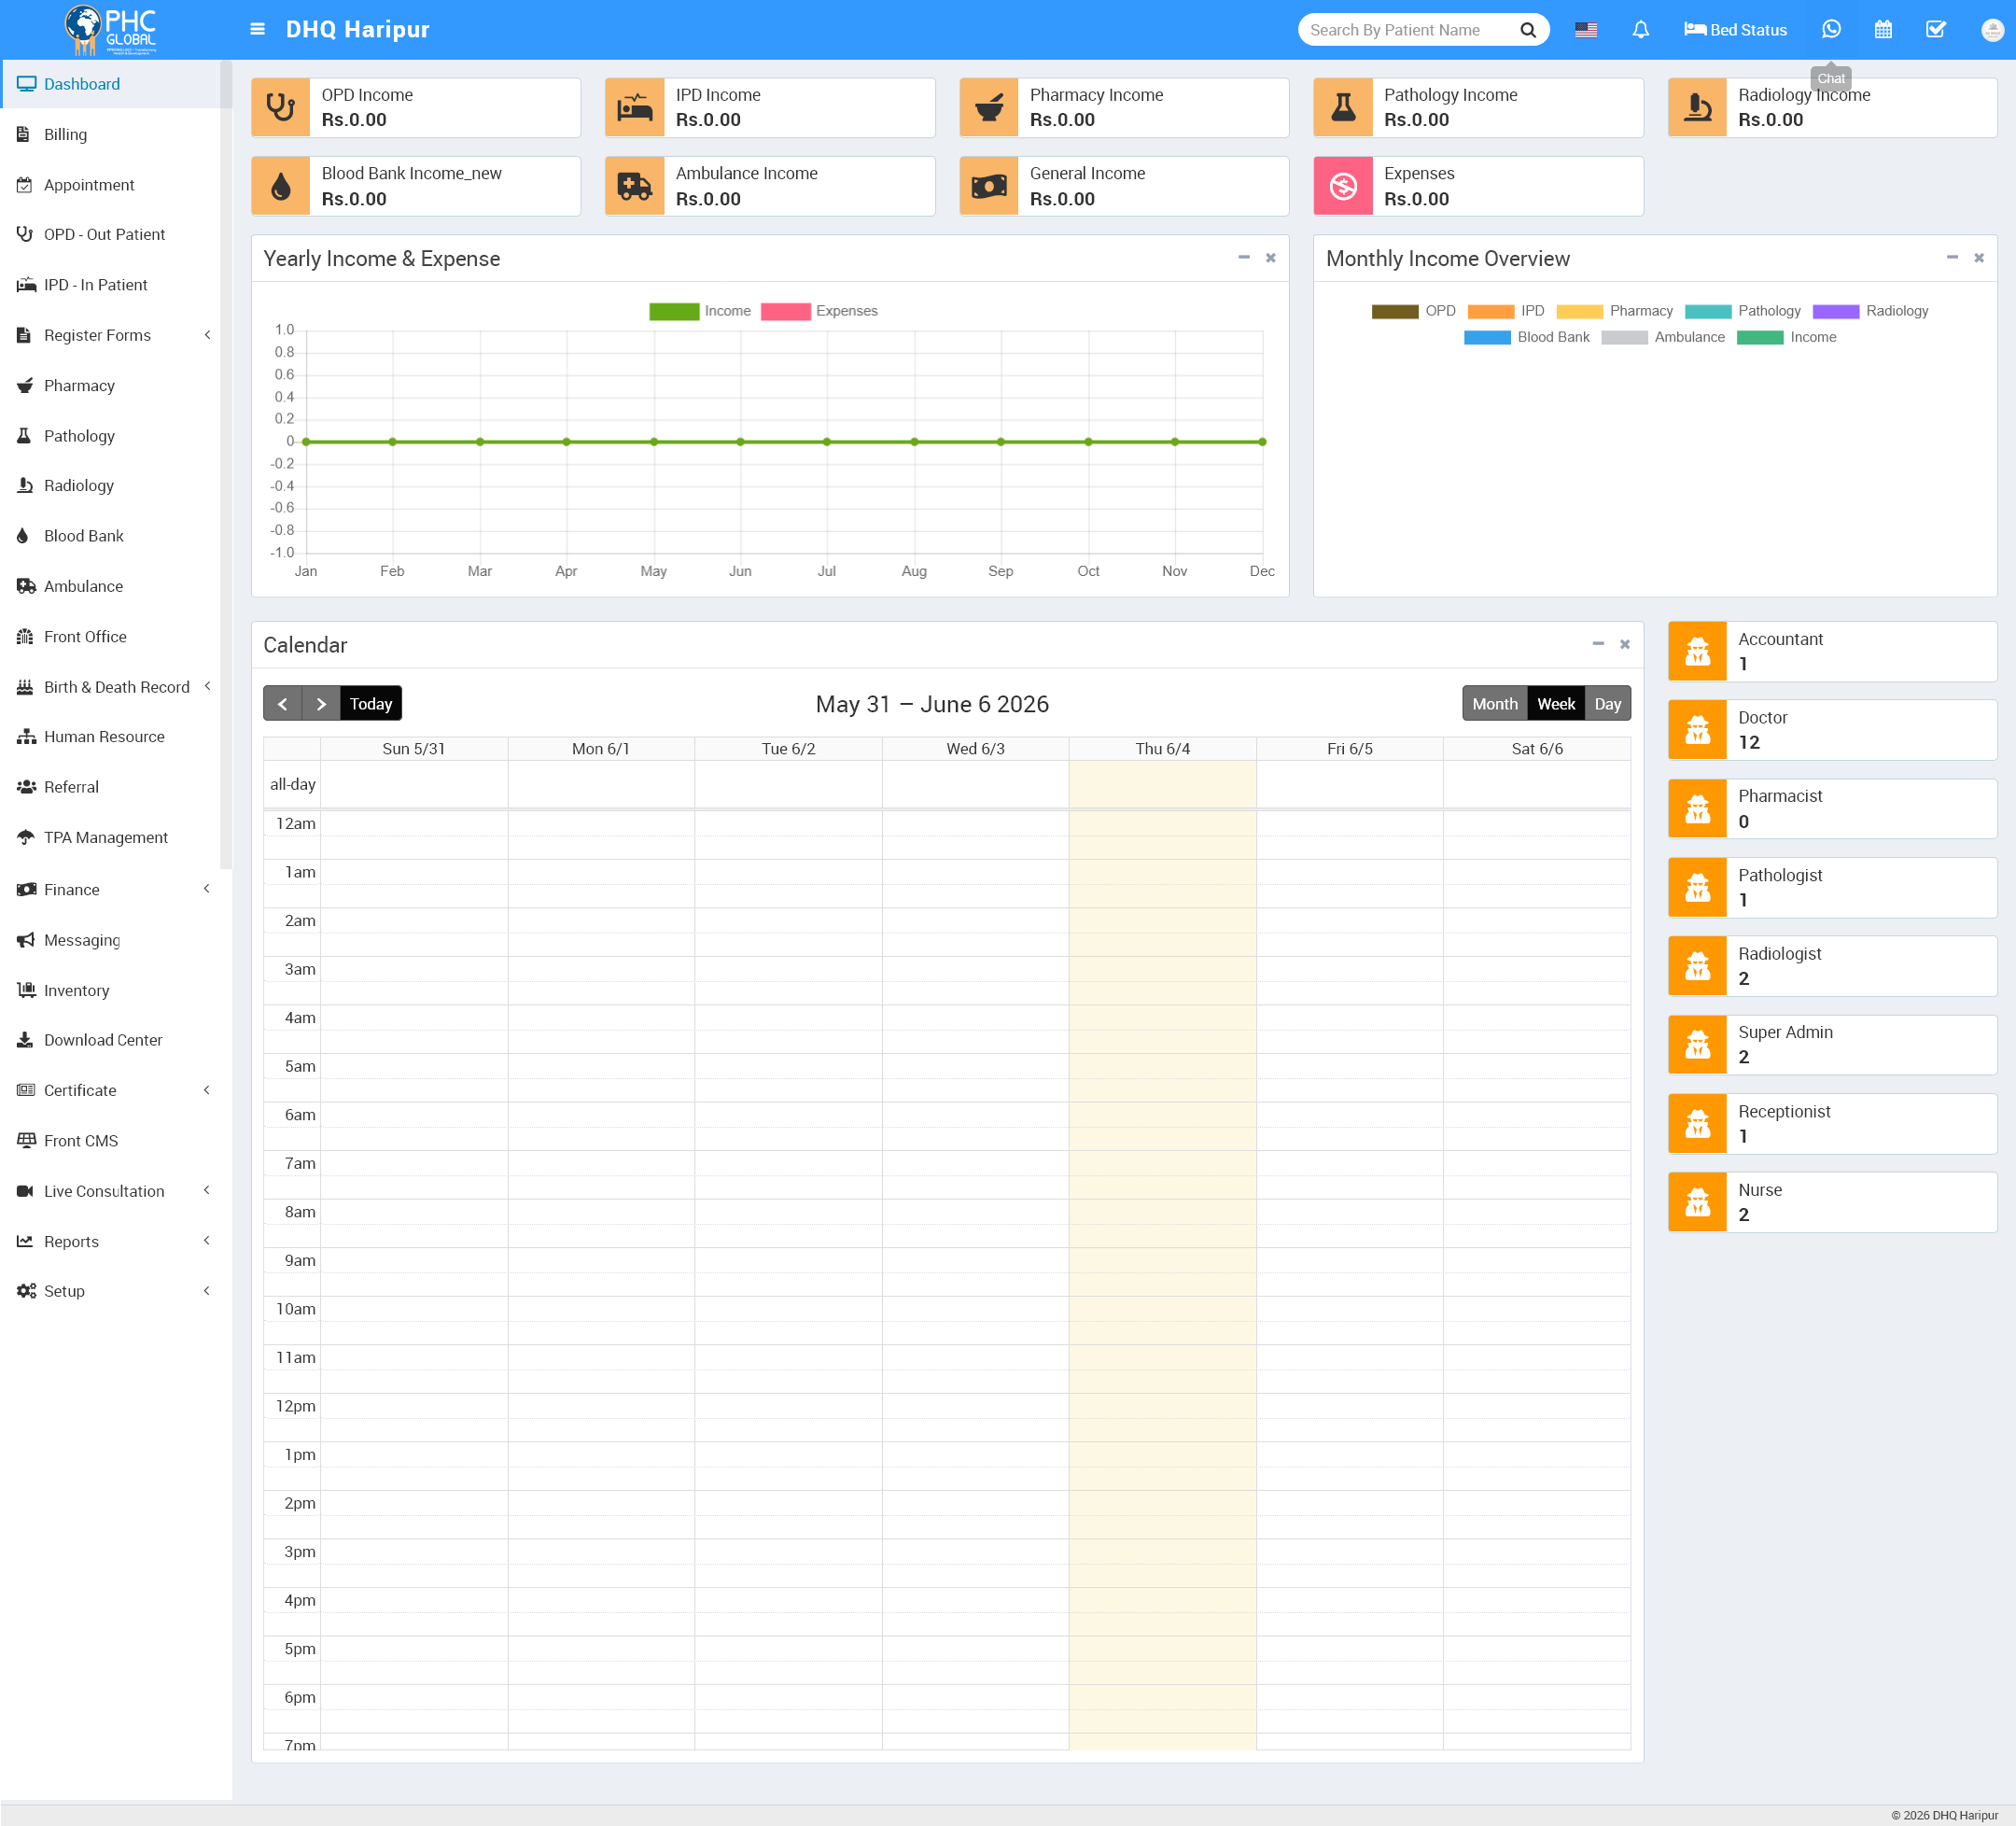This screenshot has width=2016, height=1826.
Task: Open WhatsApp chat icon in header
Action: point(1831,29)
